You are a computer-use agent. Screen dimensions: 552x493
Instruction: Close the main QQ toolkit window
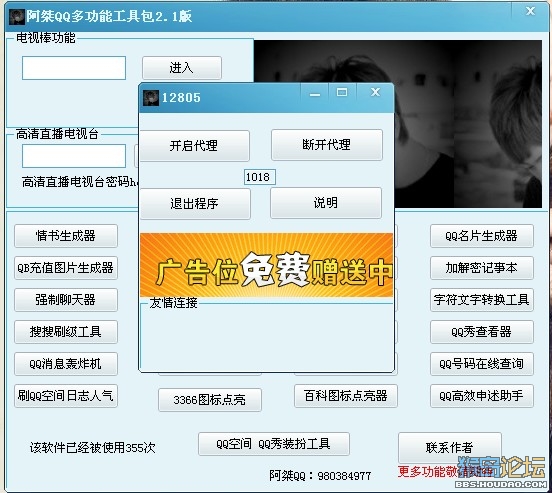tap(530, 11)
